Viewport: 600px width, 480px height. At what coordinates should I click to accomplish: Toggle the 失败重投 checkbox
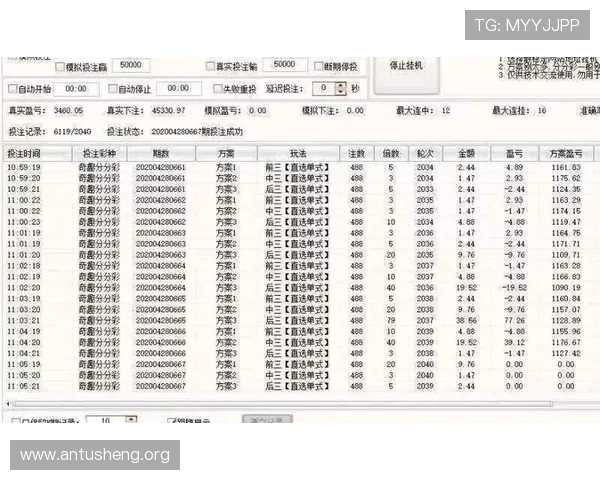pos(217,89)
